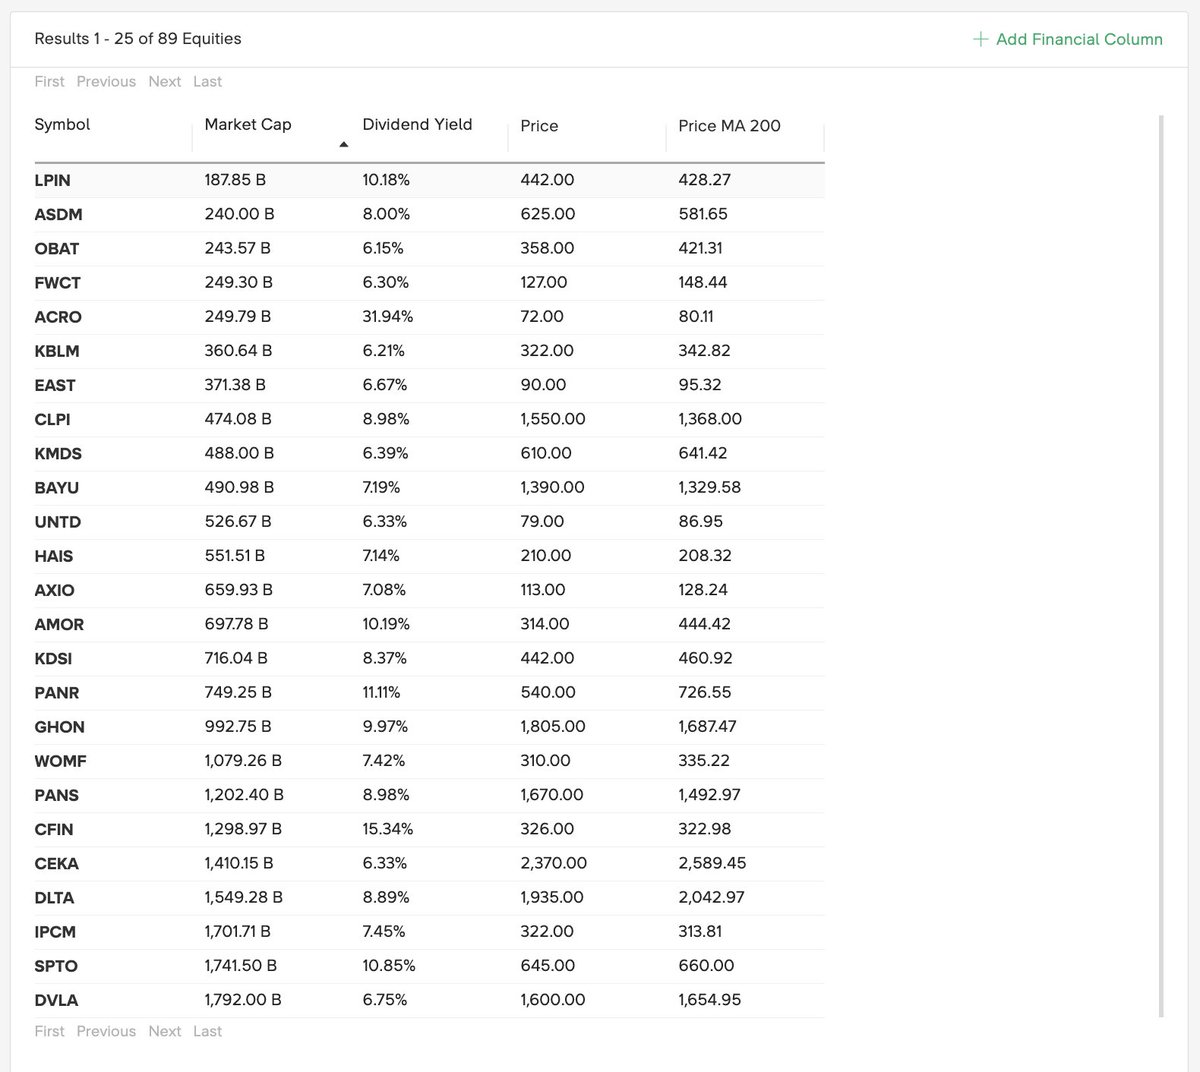Click DLTA Price MA 200 value 2,042.97
The height and width of the screenshot is (1072, 1200).
coord(711,897)
